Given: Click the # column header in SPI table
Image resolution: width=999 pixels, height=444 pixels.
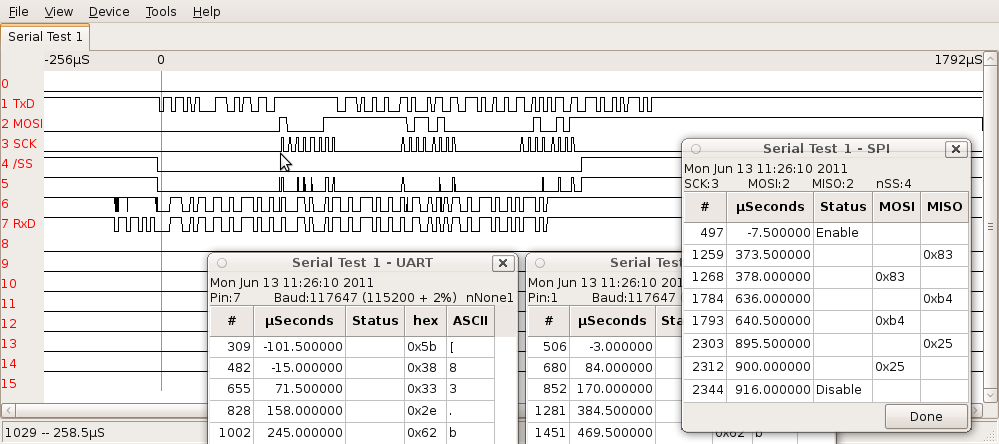Looking at the screenshot, I should pos(705,207).
